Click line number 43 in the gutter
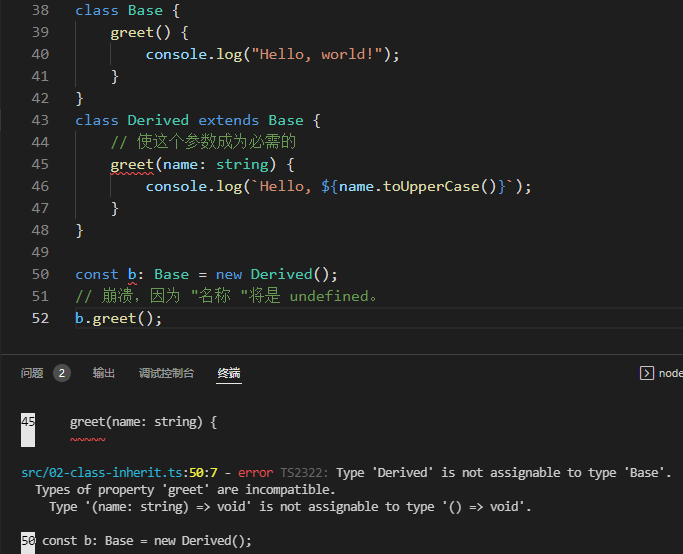683x554 pixels. click(40, 120)
